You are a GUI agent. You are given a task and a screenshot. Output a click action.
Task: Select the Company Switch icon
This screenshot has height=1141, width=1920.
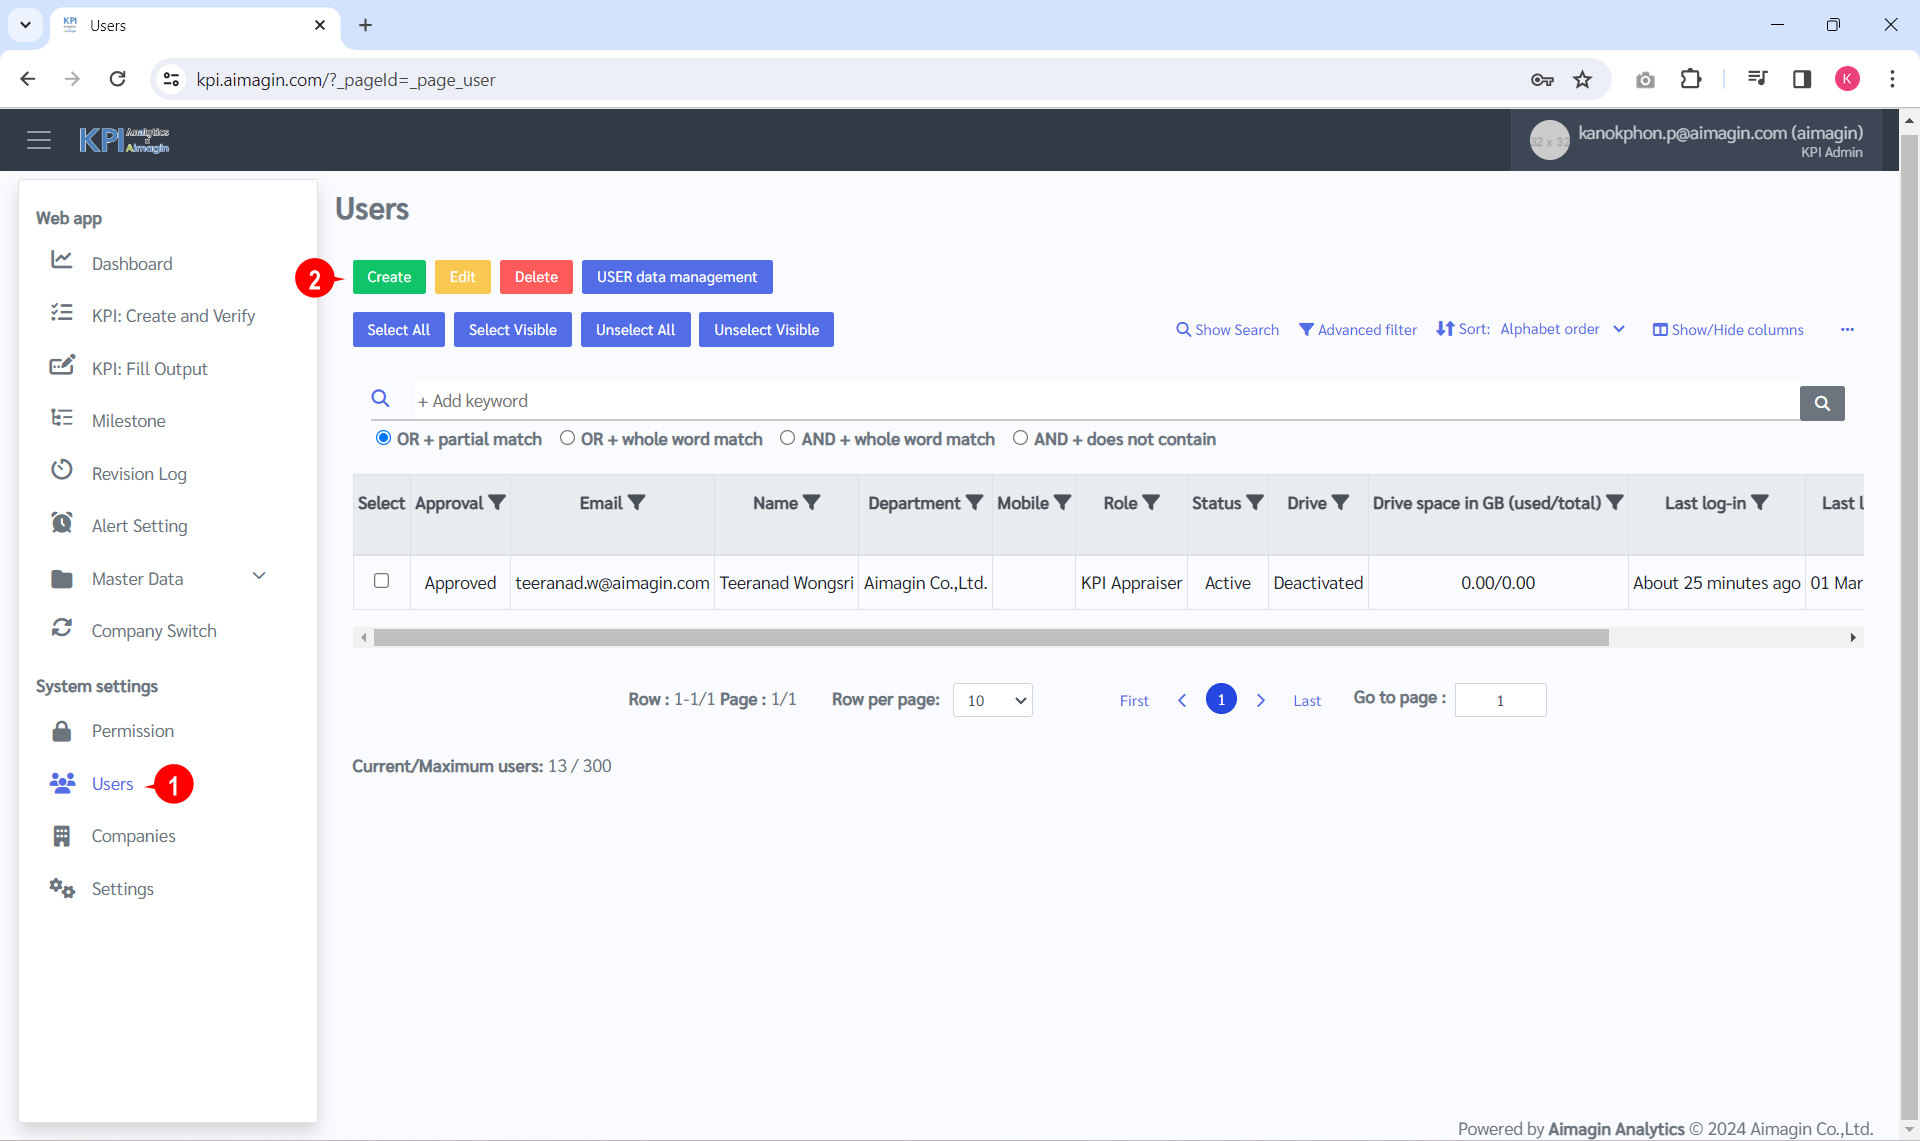(61, 627)
